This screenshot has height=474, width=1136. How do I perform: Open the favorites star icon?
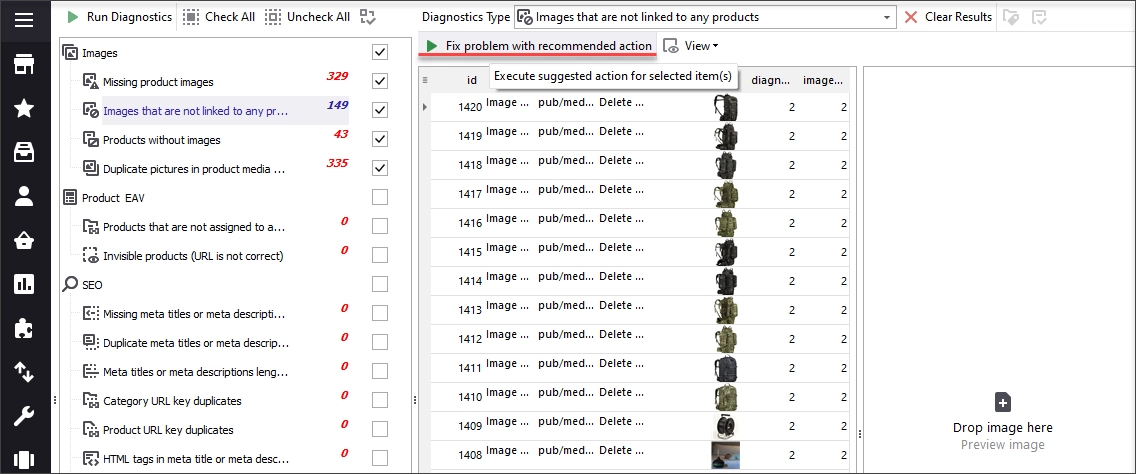[24, 109]
